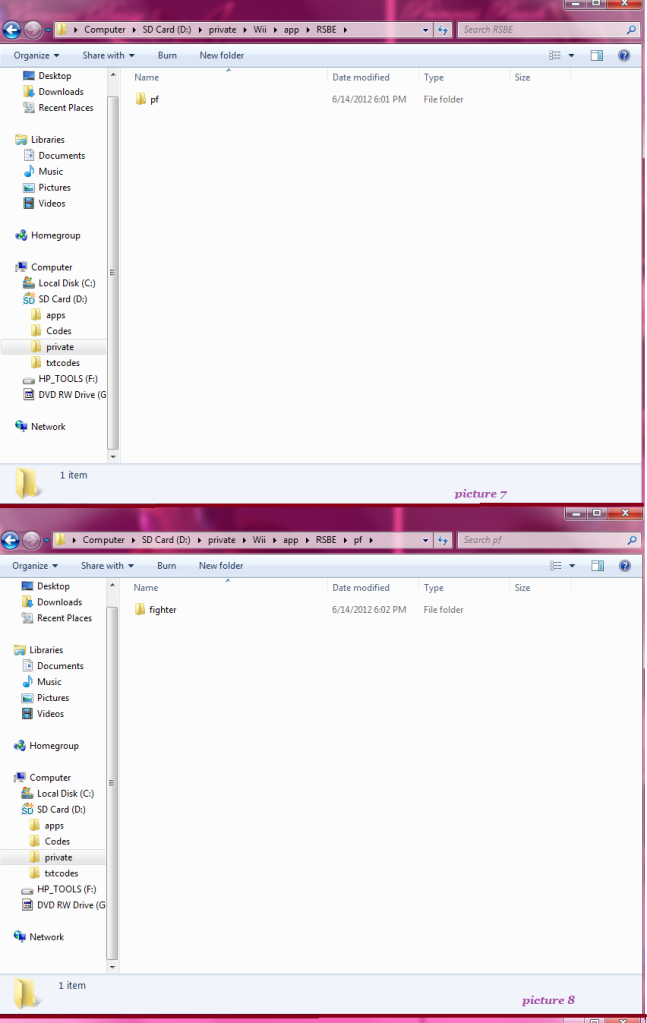Toggle preview pane in bottom pf window
This screenshot has height=1023, width=647.
[x=597, y=566]
